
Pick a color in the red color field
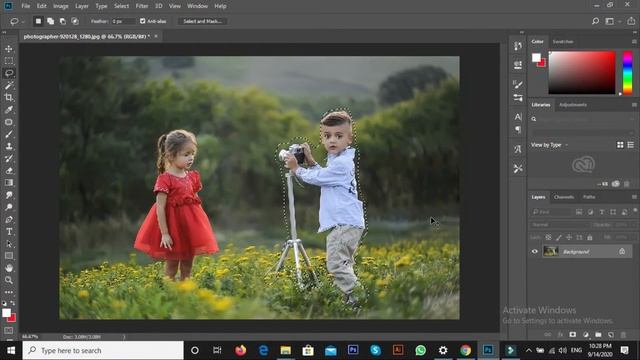point(582,73)
